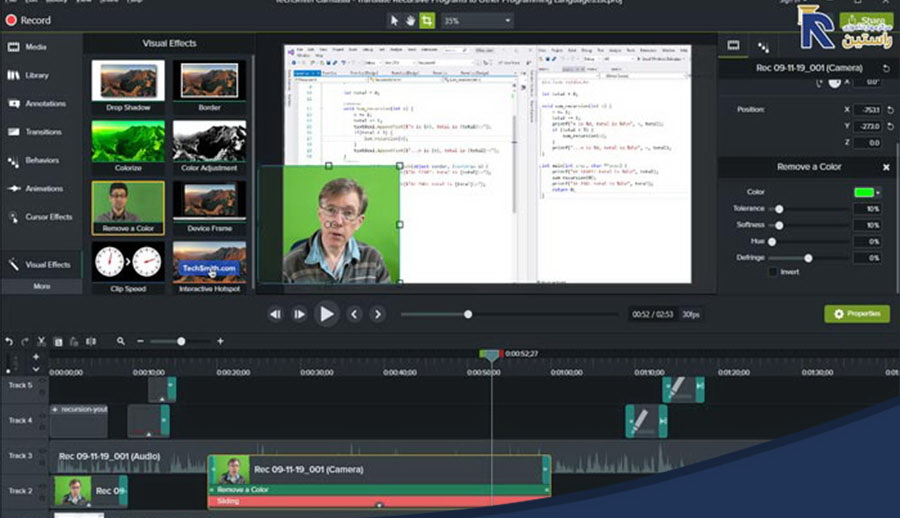
Task: Open the Color picker dropdown arrow
Action: (878, 192)
